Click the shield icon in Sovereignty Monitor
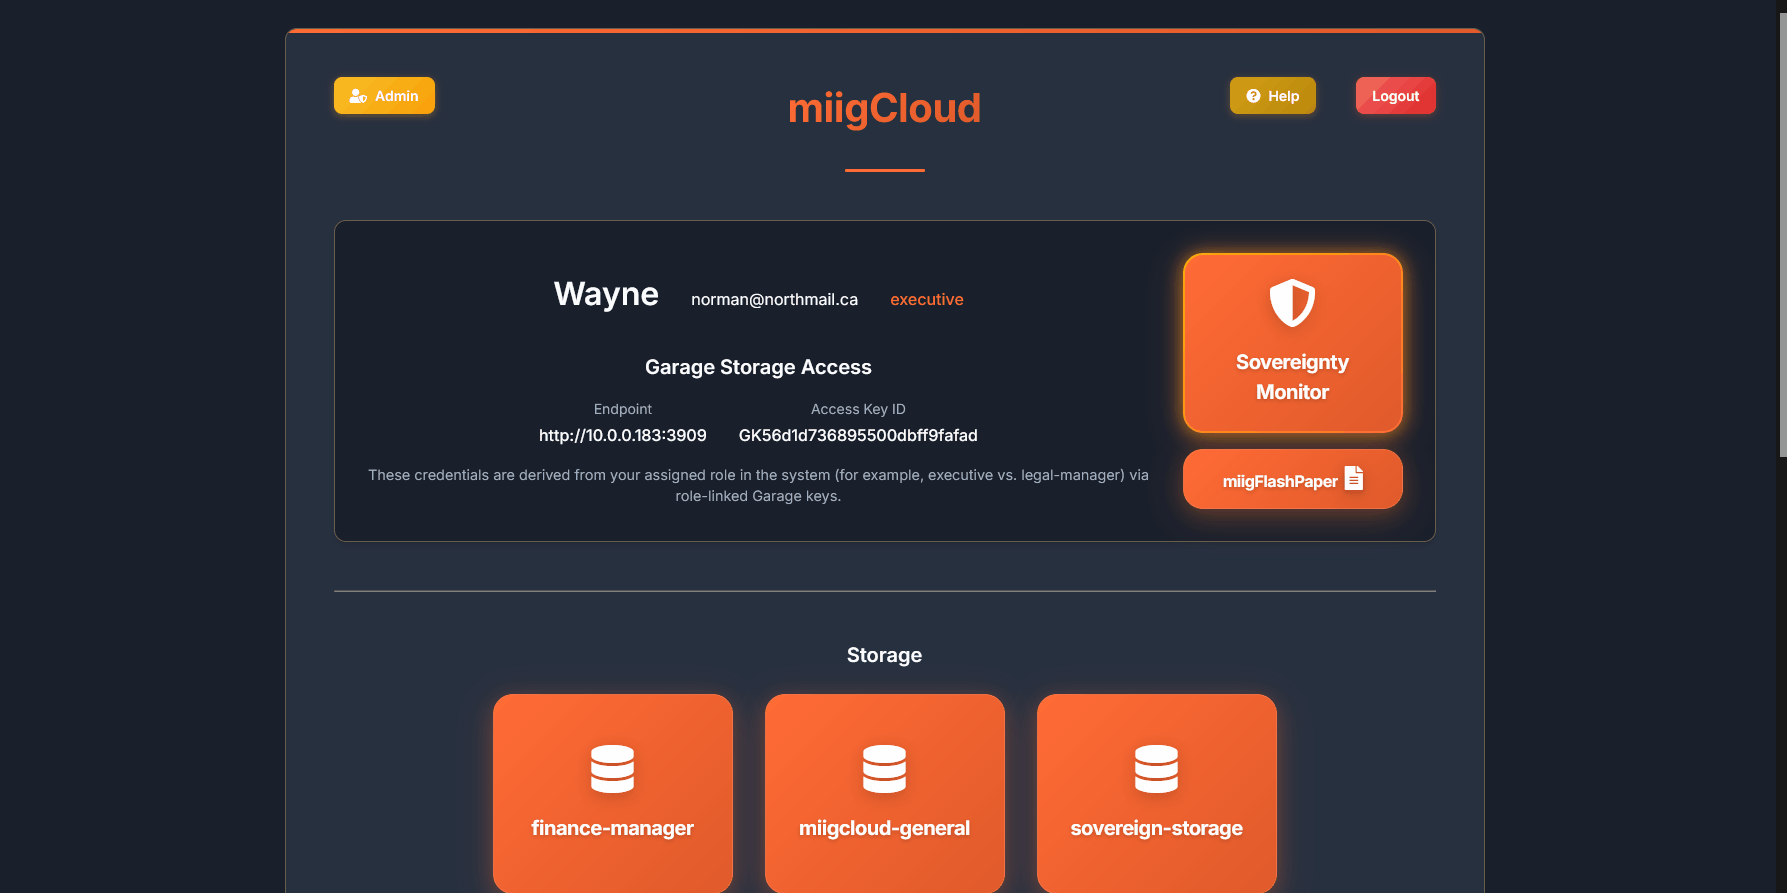Viewport: 1787px width, 893px height. tap(1292, 302)
